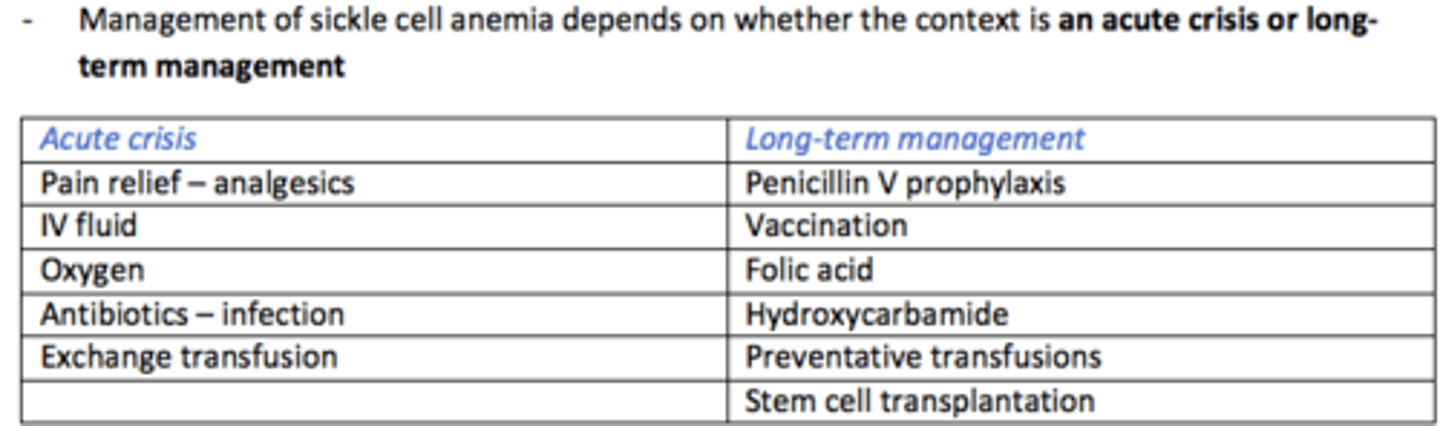
Task: Click the 'Antibiotics – infection' cell
Action: (192, 314)
